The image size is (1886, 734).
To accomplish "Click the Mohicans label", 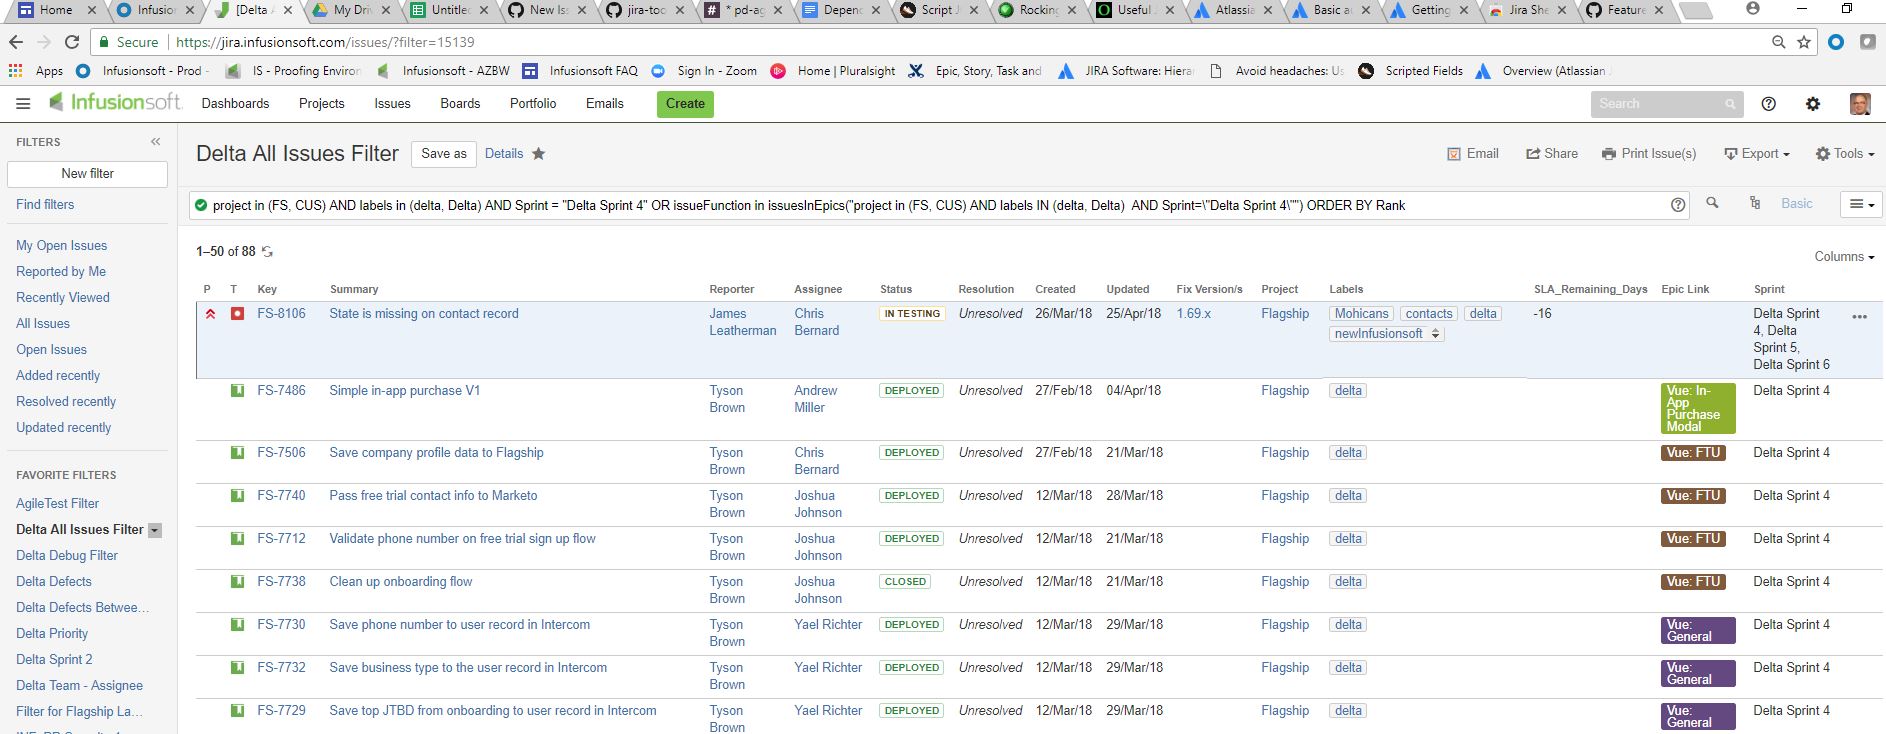I will click(x=1361, y=314).
